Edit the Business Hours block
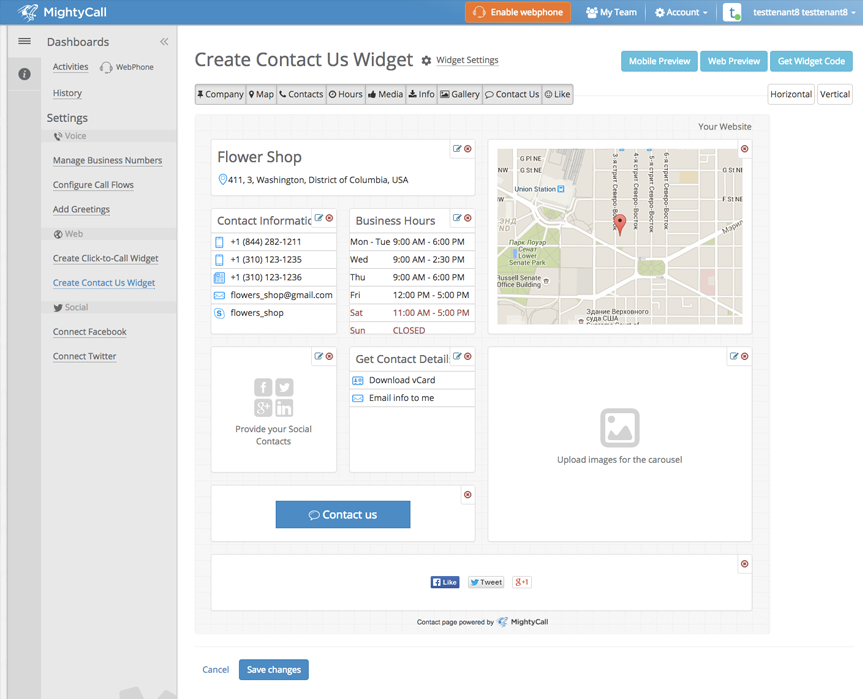Image resolution: width=863 pixels, height=699 pixels. tap(457, 218)
